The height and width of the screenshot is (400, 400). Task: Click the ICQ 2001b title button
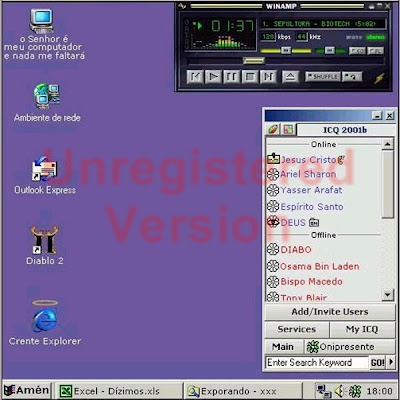345,130
